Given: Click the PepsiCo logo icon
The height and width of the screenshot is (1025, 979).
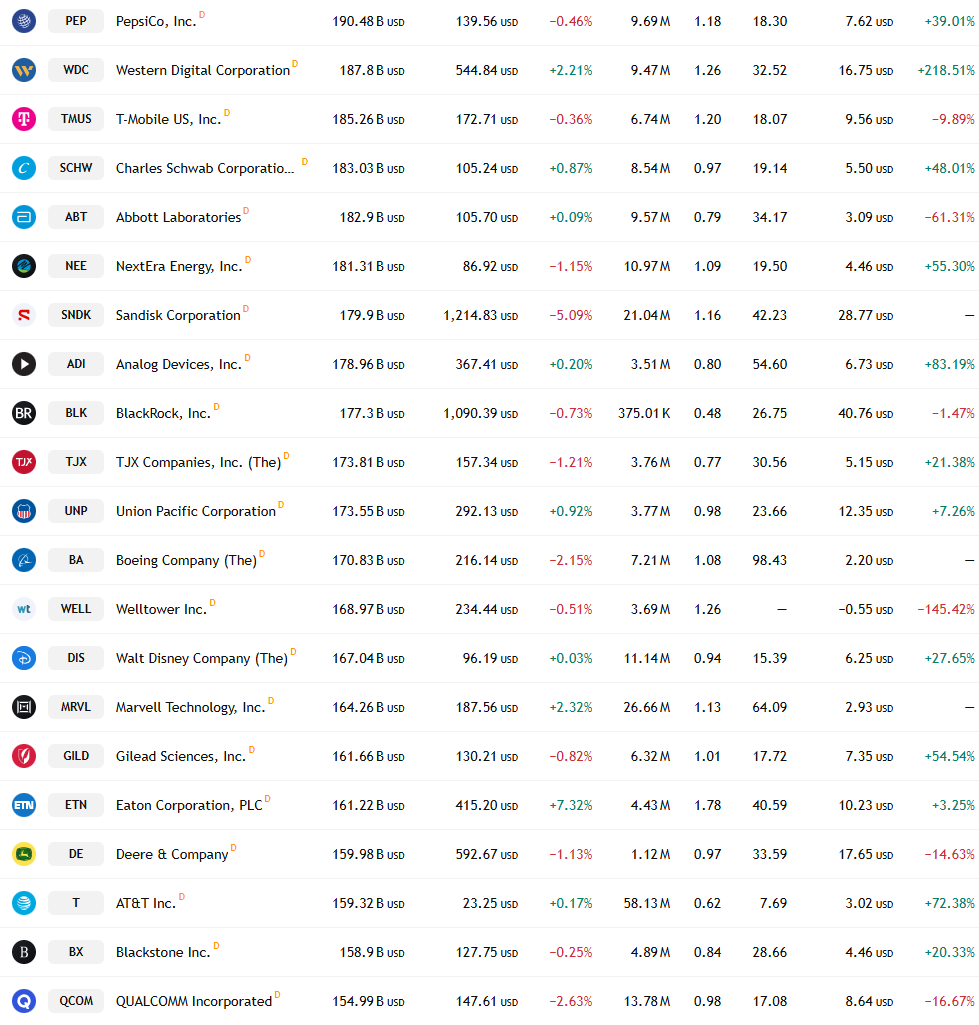Looking at the screenshot, I should pos(24,21).
